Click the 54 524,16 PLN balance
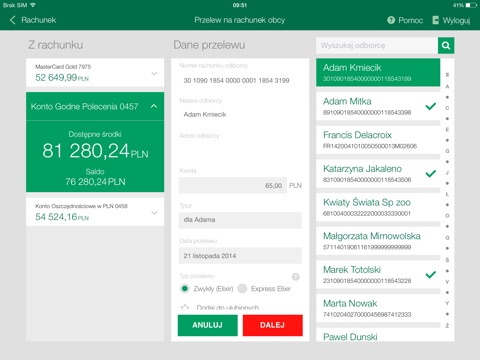 (62, 217)
